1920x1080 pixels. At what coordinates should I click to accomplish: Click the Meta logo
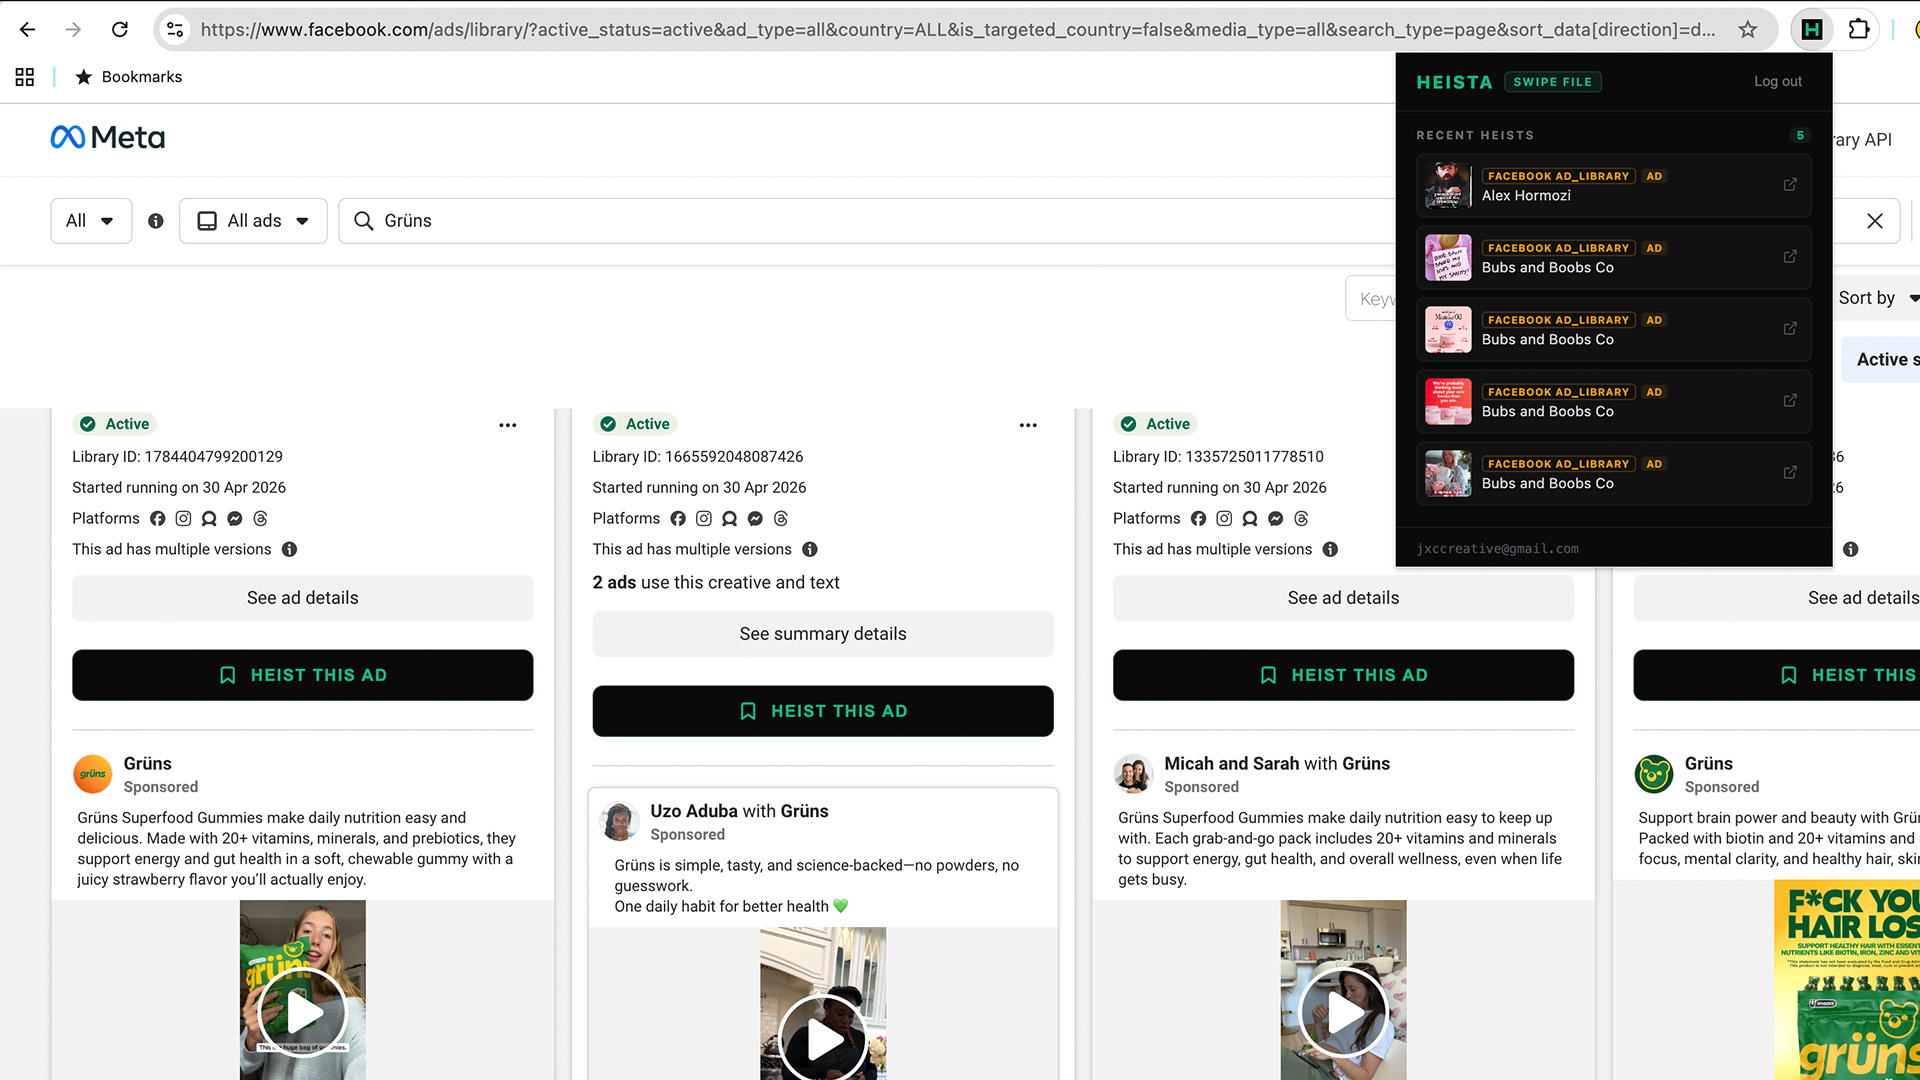[x=108, y=137]
